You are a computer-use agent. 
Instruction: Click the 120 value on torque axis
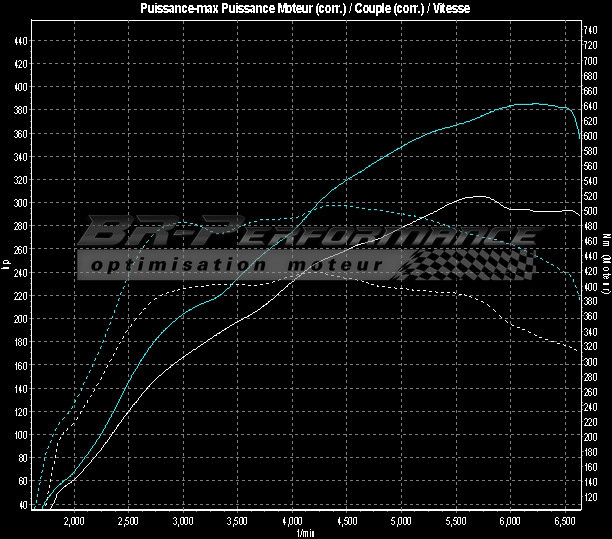(591, 497)
